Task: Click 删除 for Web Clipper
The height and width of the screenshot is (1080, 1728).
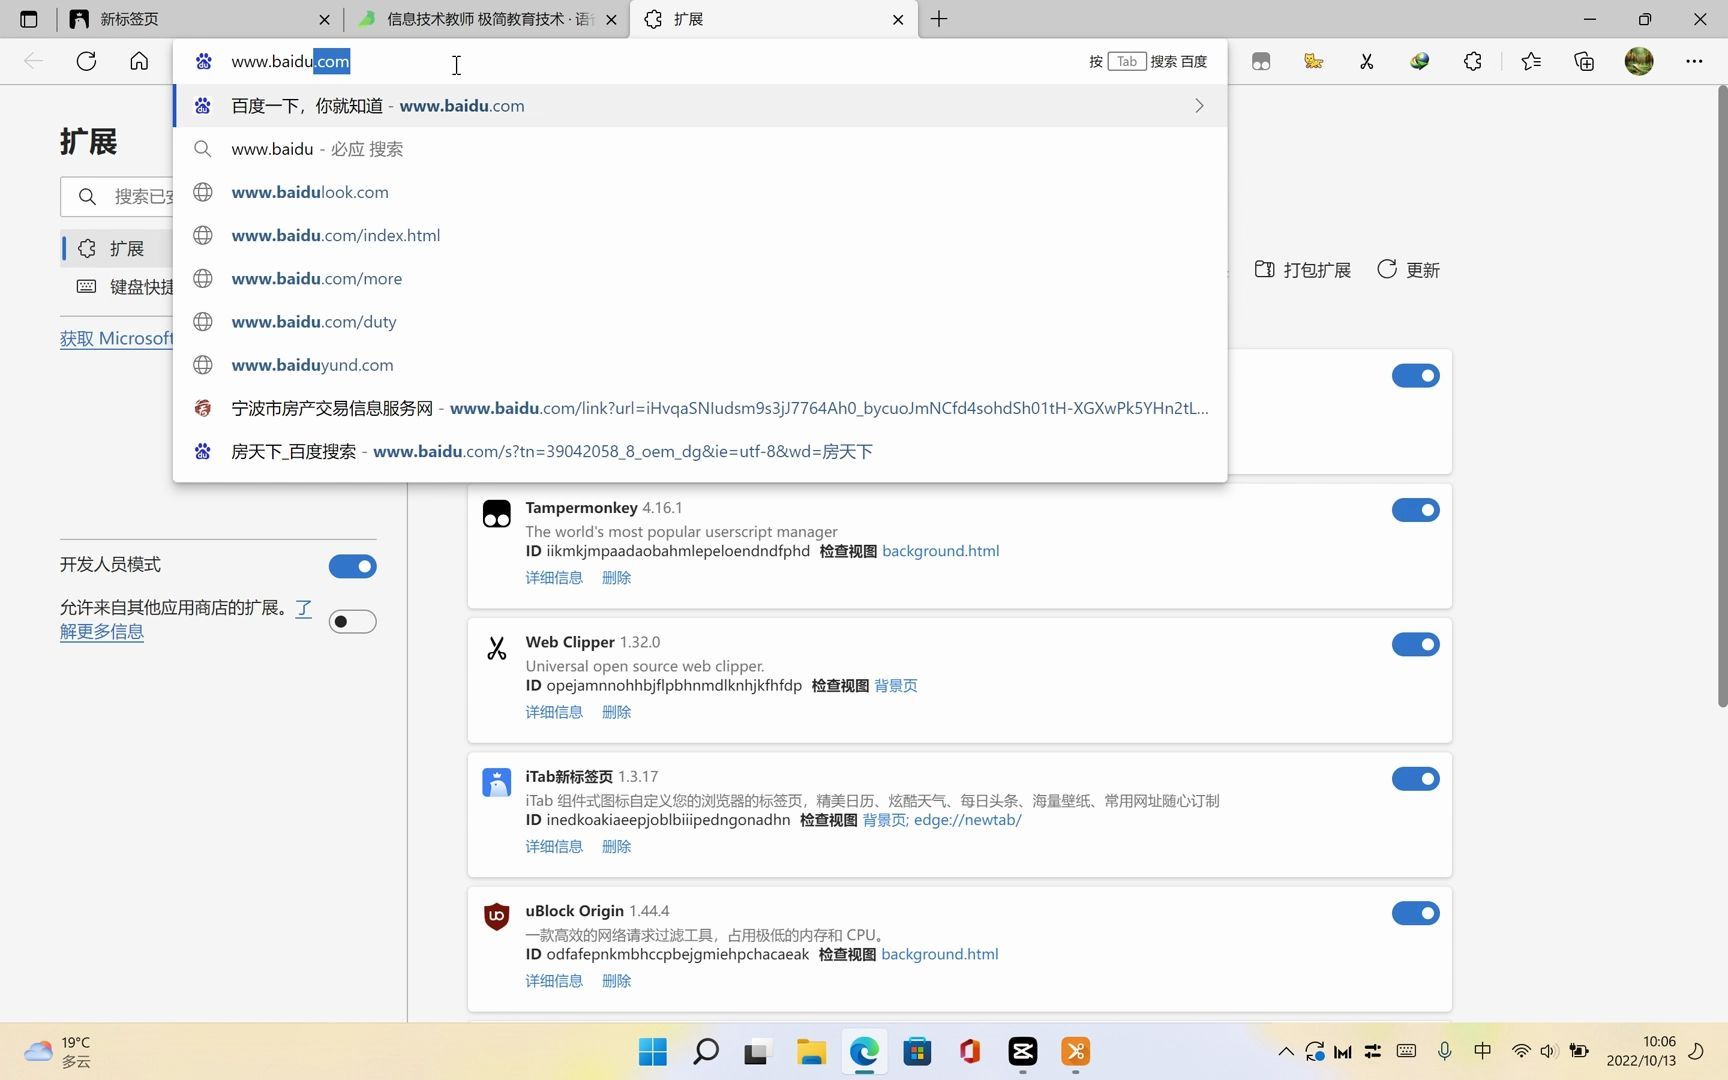Action: click(x=616, y=712)
